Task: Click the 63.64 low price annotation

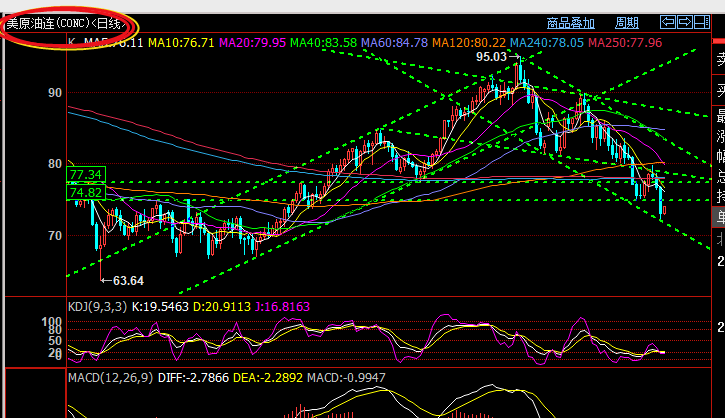Action: pyautogui.click(x=126, y=280)
